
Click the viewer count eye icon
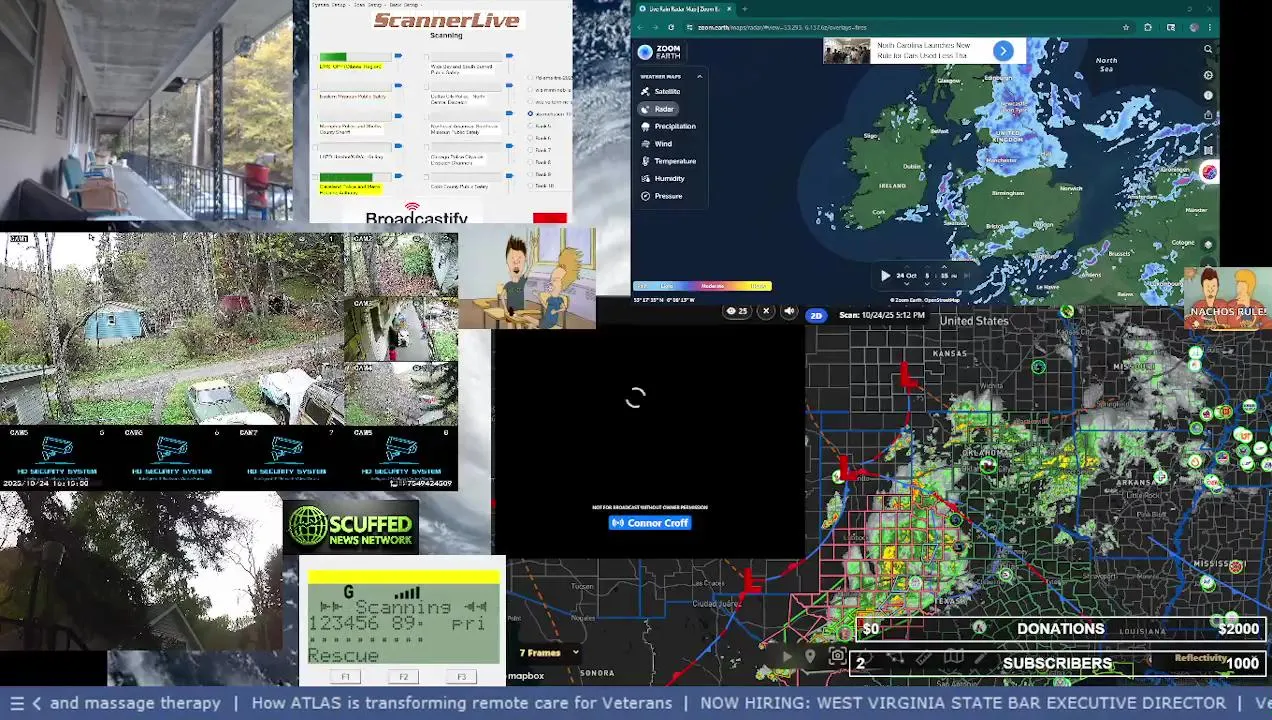click(x=731, y=312)
